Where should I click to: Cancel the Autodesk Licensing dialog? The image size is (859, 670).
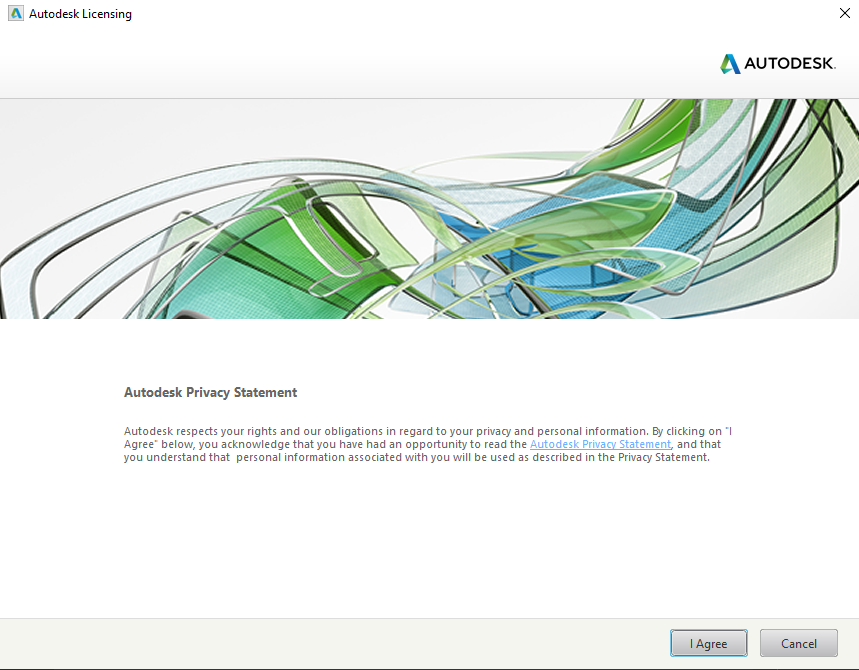pyautogui.click(x=798, y=643)
